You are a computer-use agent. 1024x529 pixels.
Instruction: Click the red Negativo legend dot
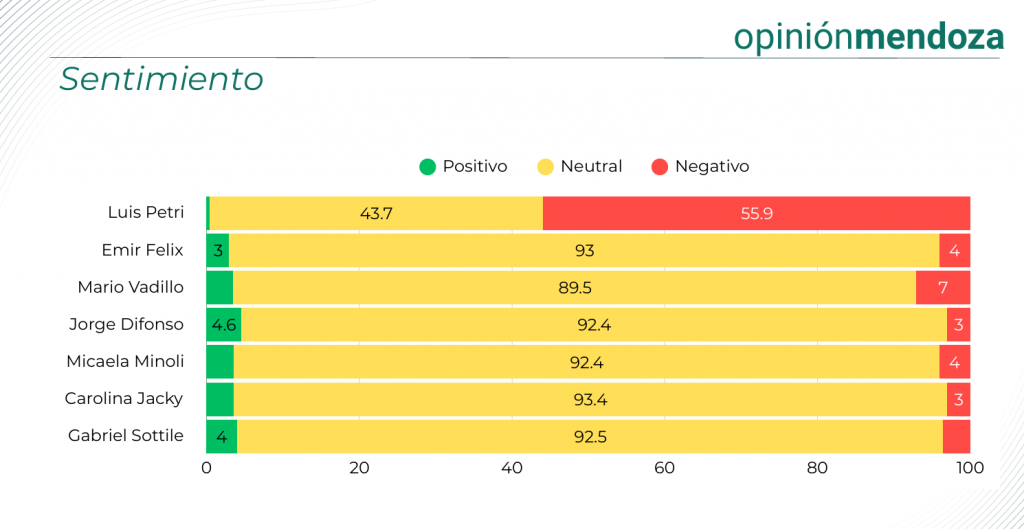pos(660,167)
